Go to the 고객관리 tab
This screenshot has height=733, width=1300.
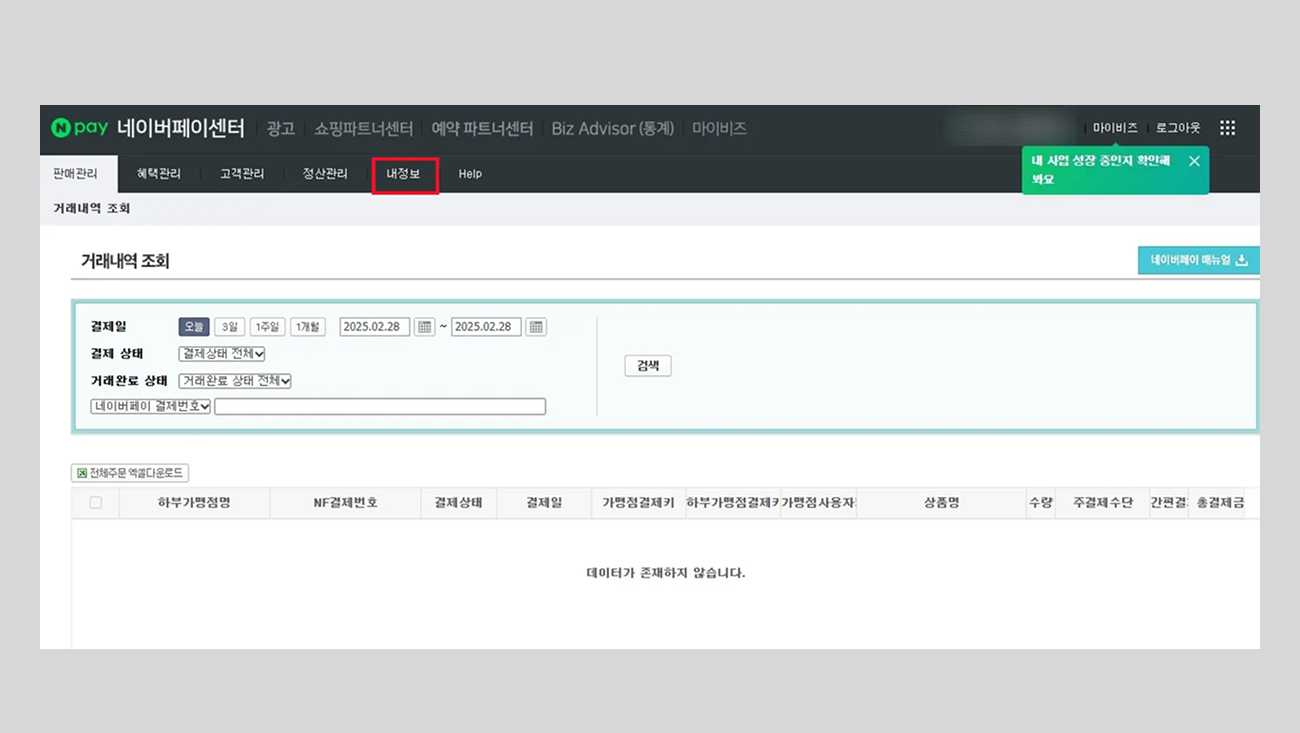pyautogui.click(x=242, y=174)
